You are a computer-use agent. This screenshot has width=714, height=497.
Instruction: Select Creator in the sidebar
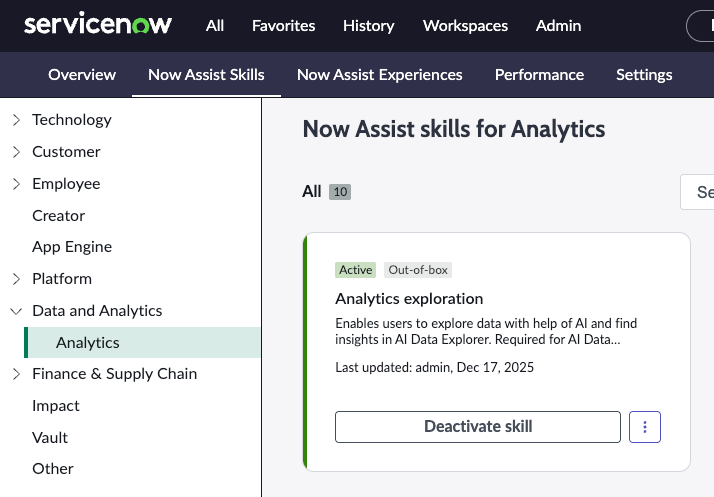tap(58, 215)
